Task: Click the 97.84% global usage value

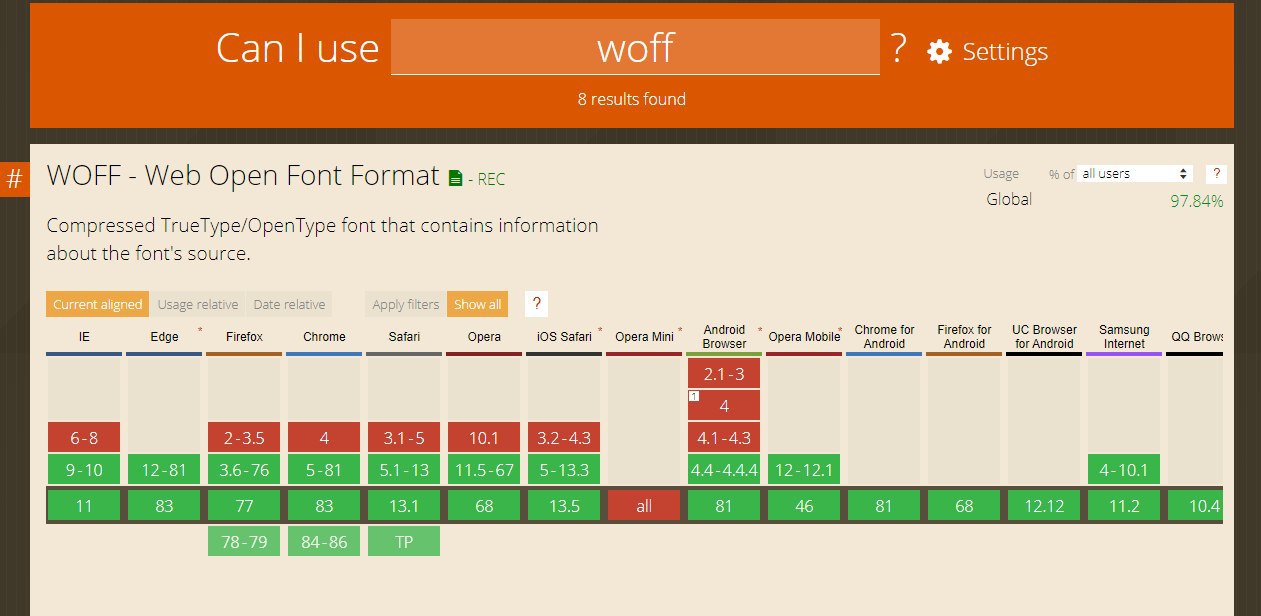Action: [x=1197, y=201]
